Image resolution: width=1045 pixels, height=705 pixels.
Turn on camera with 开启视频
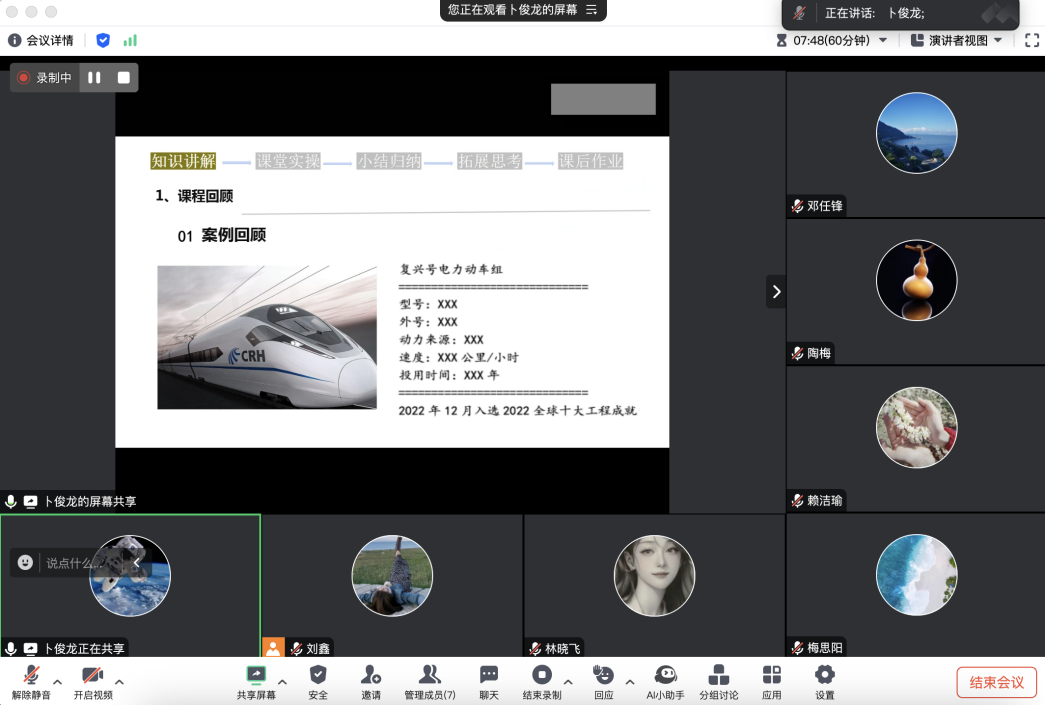point(92,681)
